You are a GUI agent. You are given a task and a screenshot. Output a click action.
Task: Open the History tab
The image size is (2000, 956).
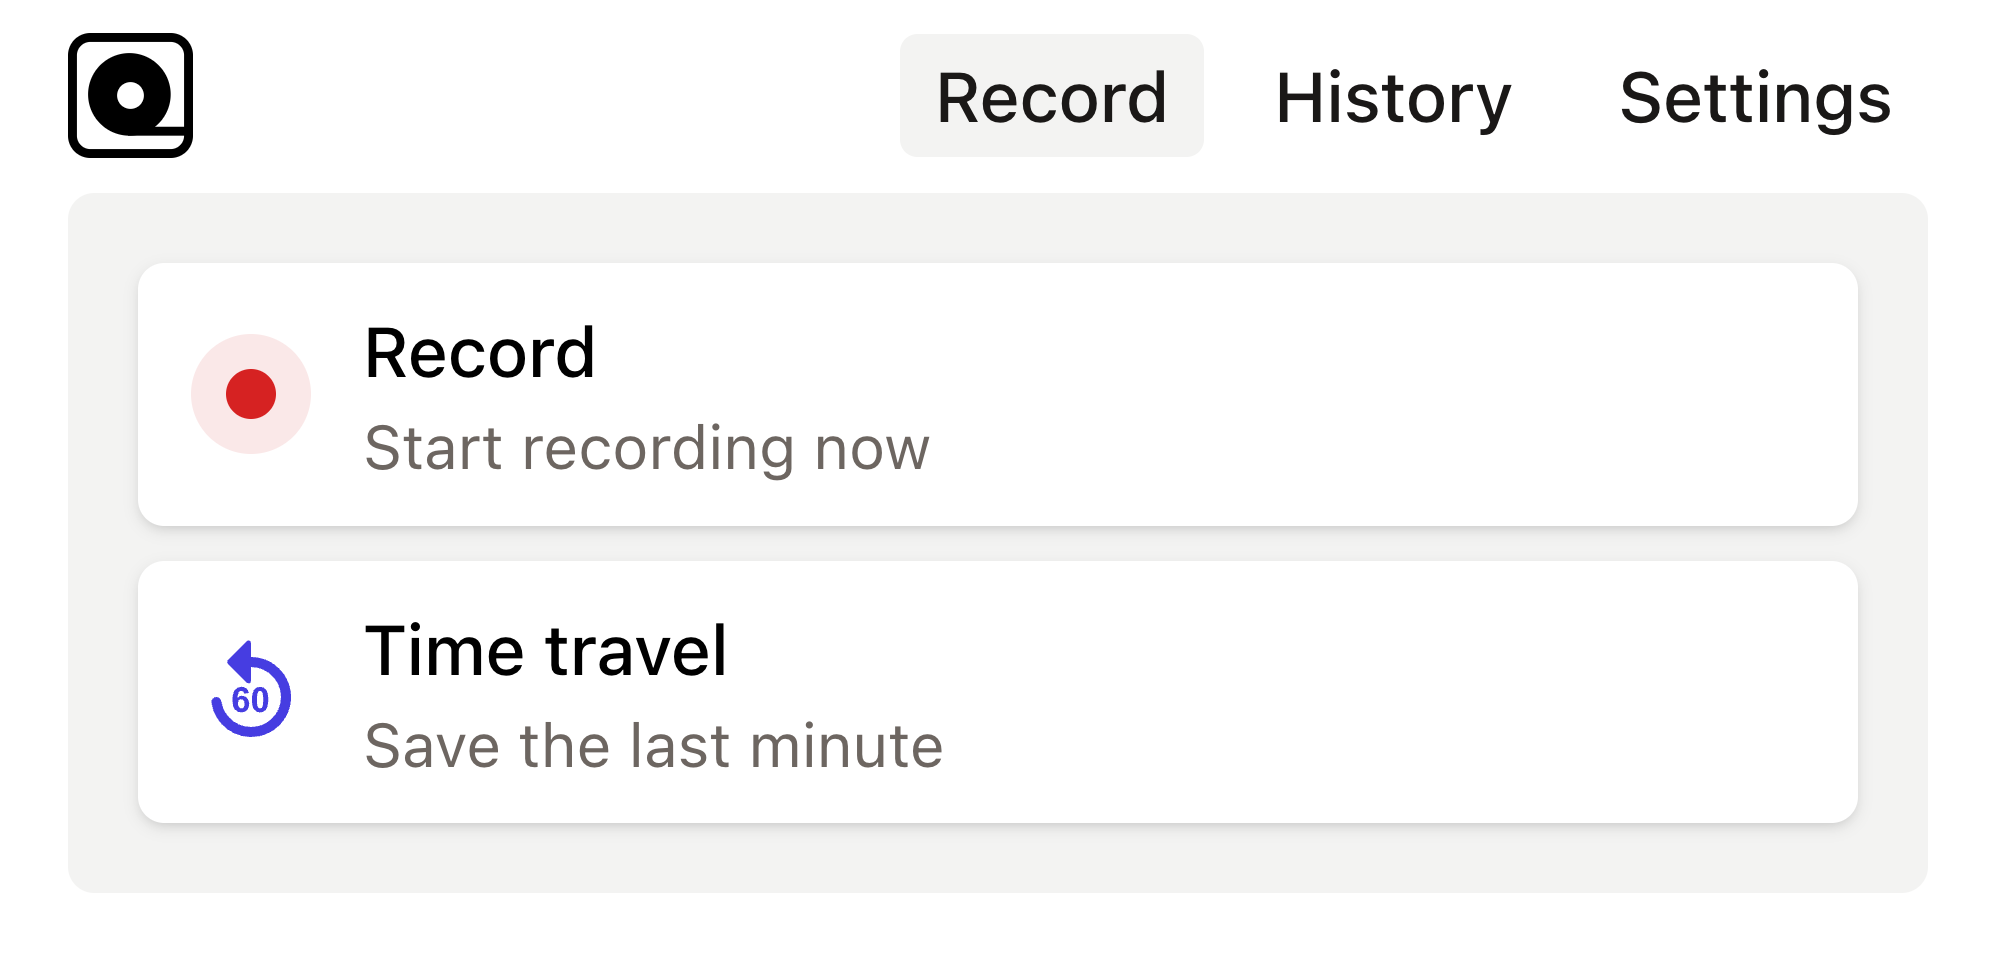pos(1393,97)
